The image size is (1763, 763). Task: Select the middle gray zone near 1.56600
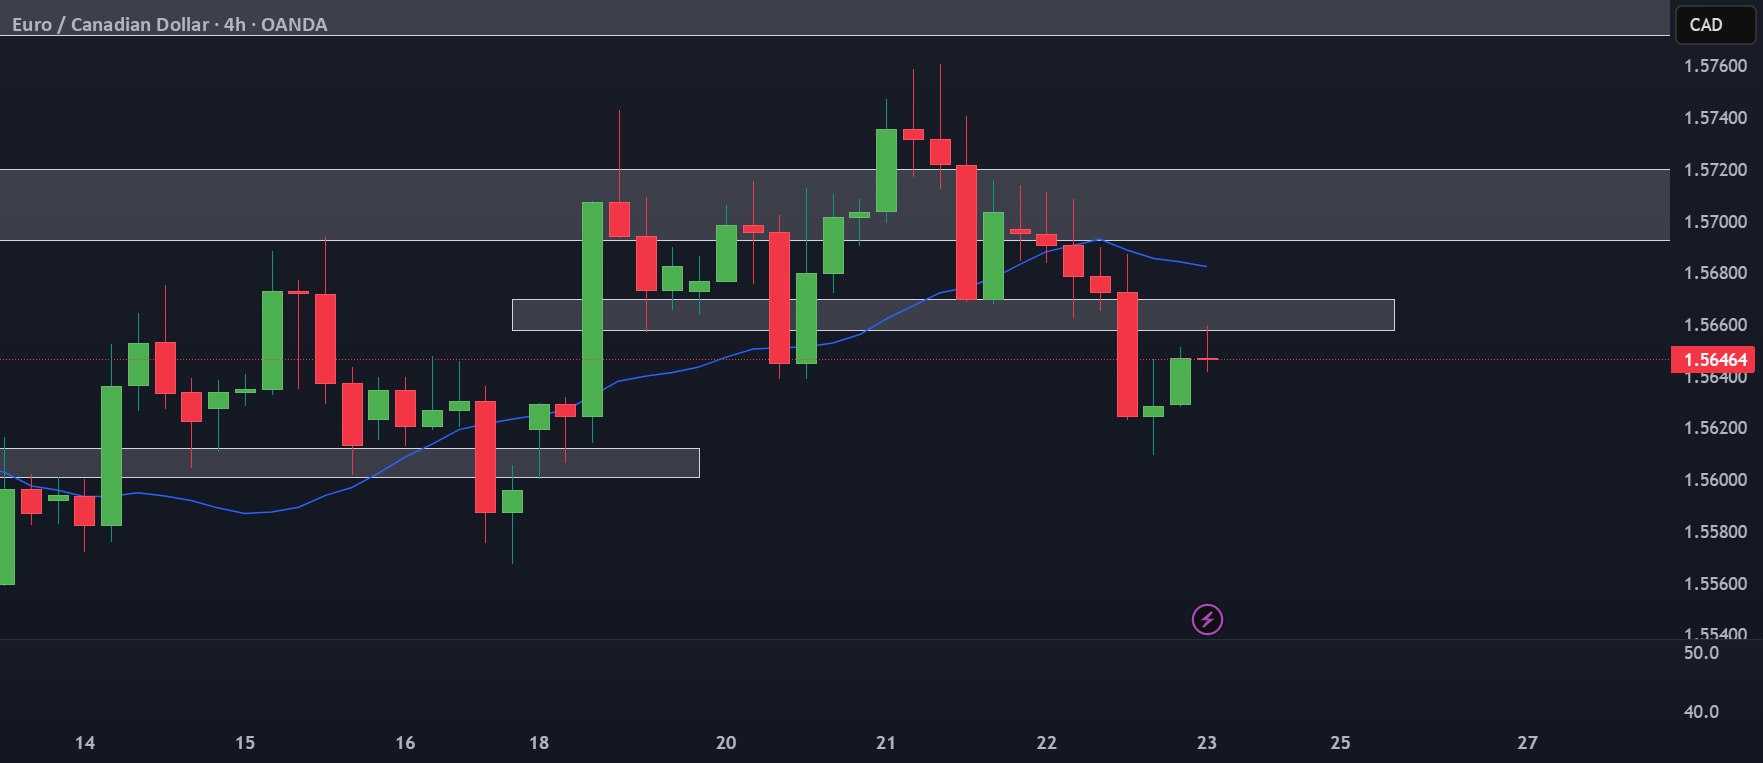[953, 315]
